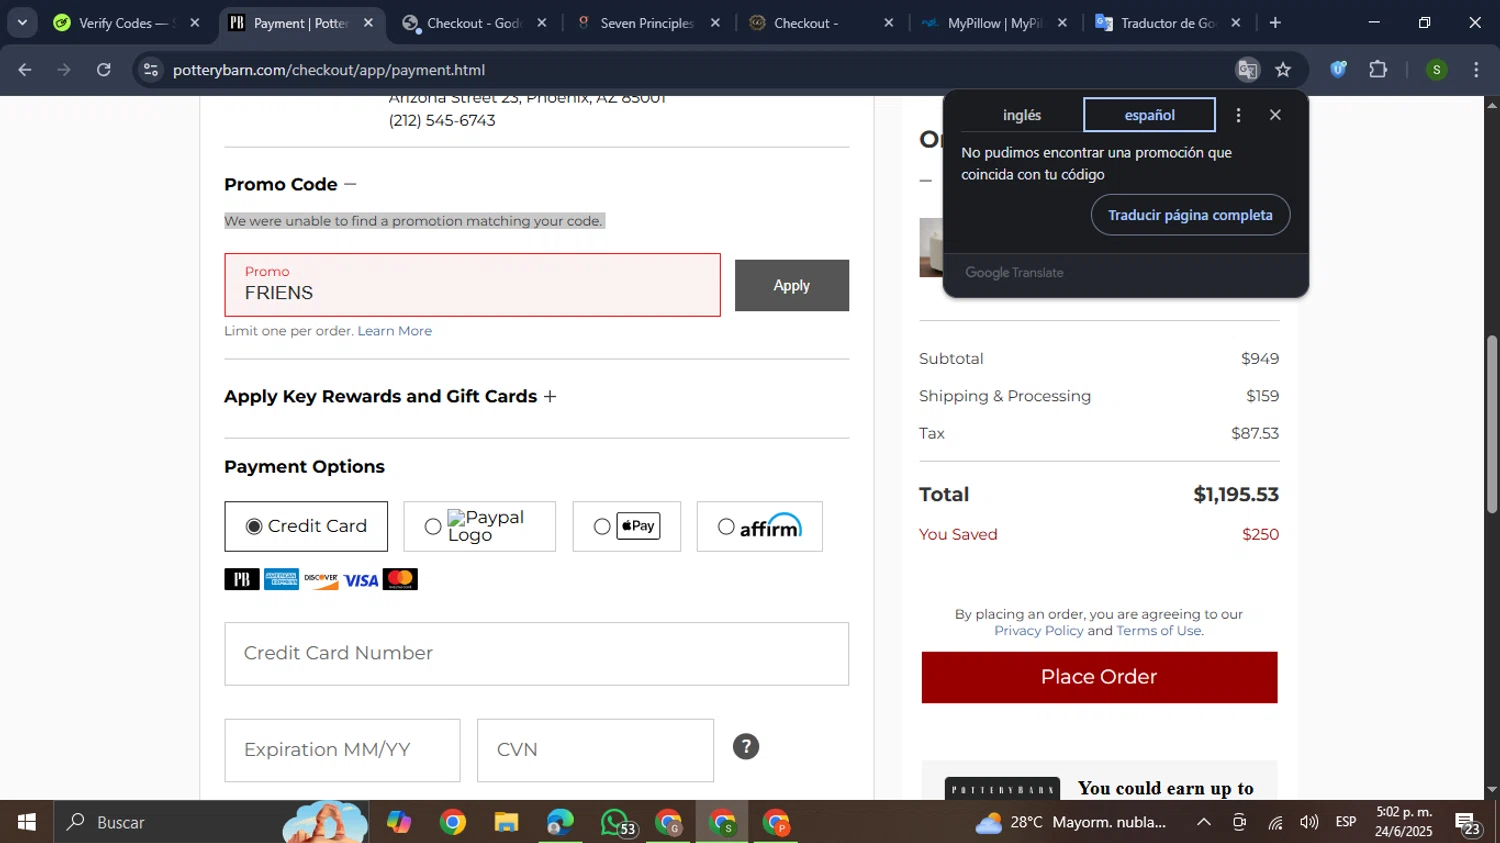Screen dimensions: 1500x843
Task: Select español language in translate popup
Action: [1150, 115]
